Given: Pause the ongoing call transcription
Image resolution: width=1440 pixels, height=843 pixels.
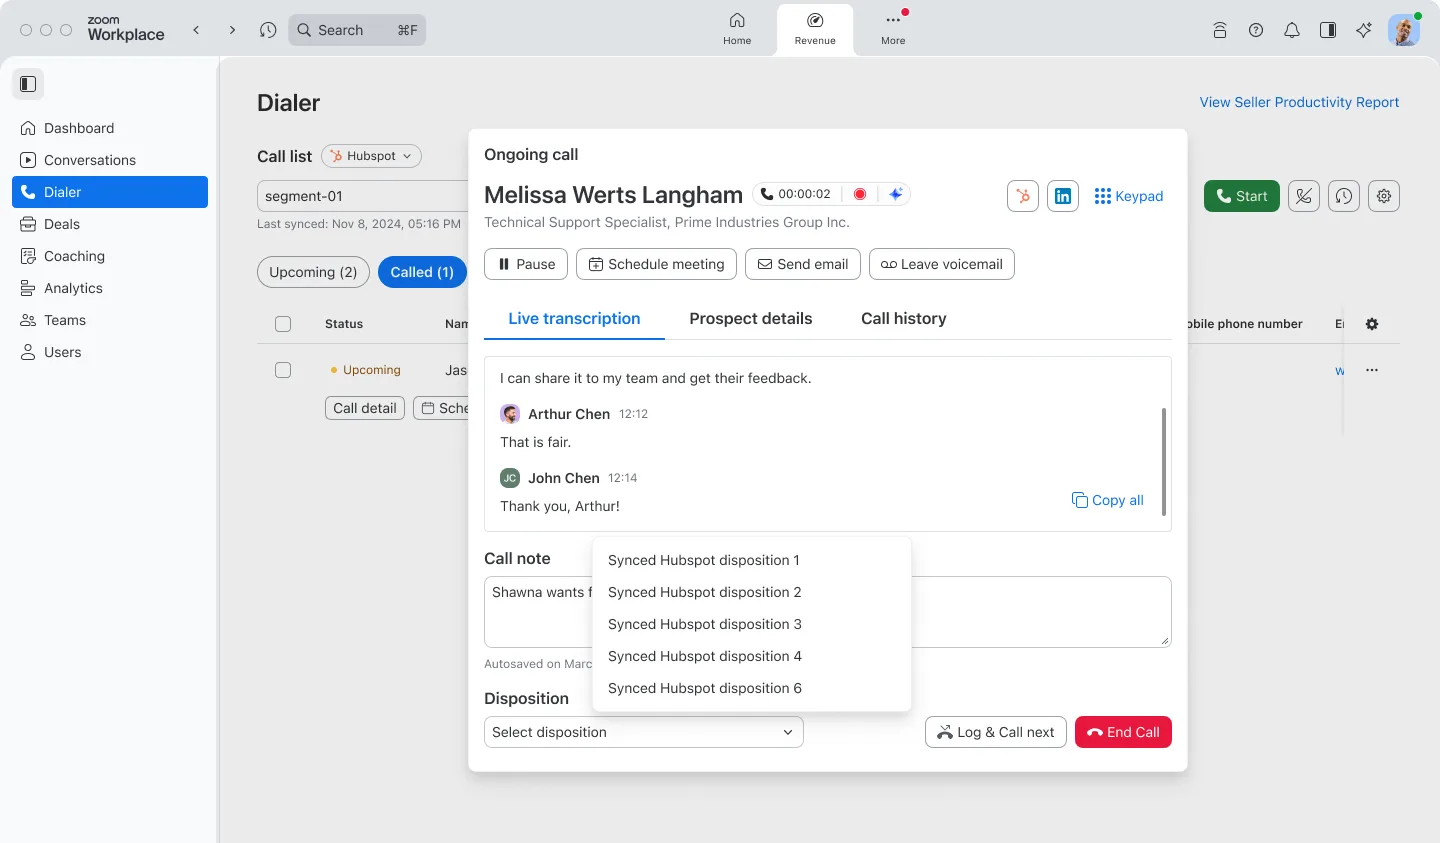Looking at the screenshot, I should coord(525,264).
